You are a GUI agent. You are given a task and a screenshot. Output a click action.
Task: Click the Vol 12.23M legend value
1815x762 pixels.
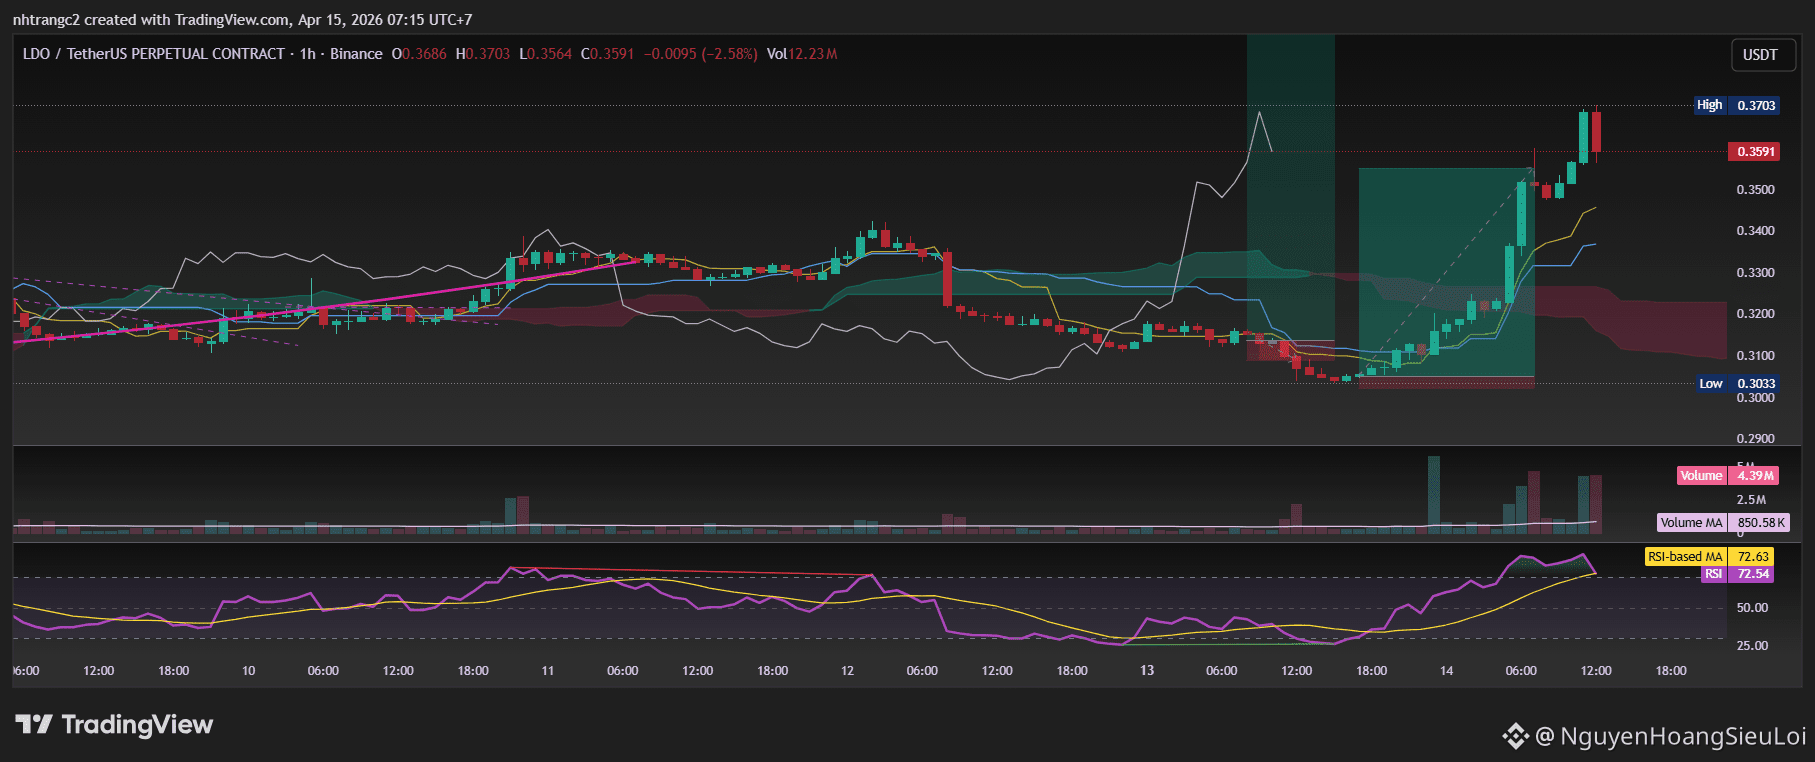[x=802, y=54]
